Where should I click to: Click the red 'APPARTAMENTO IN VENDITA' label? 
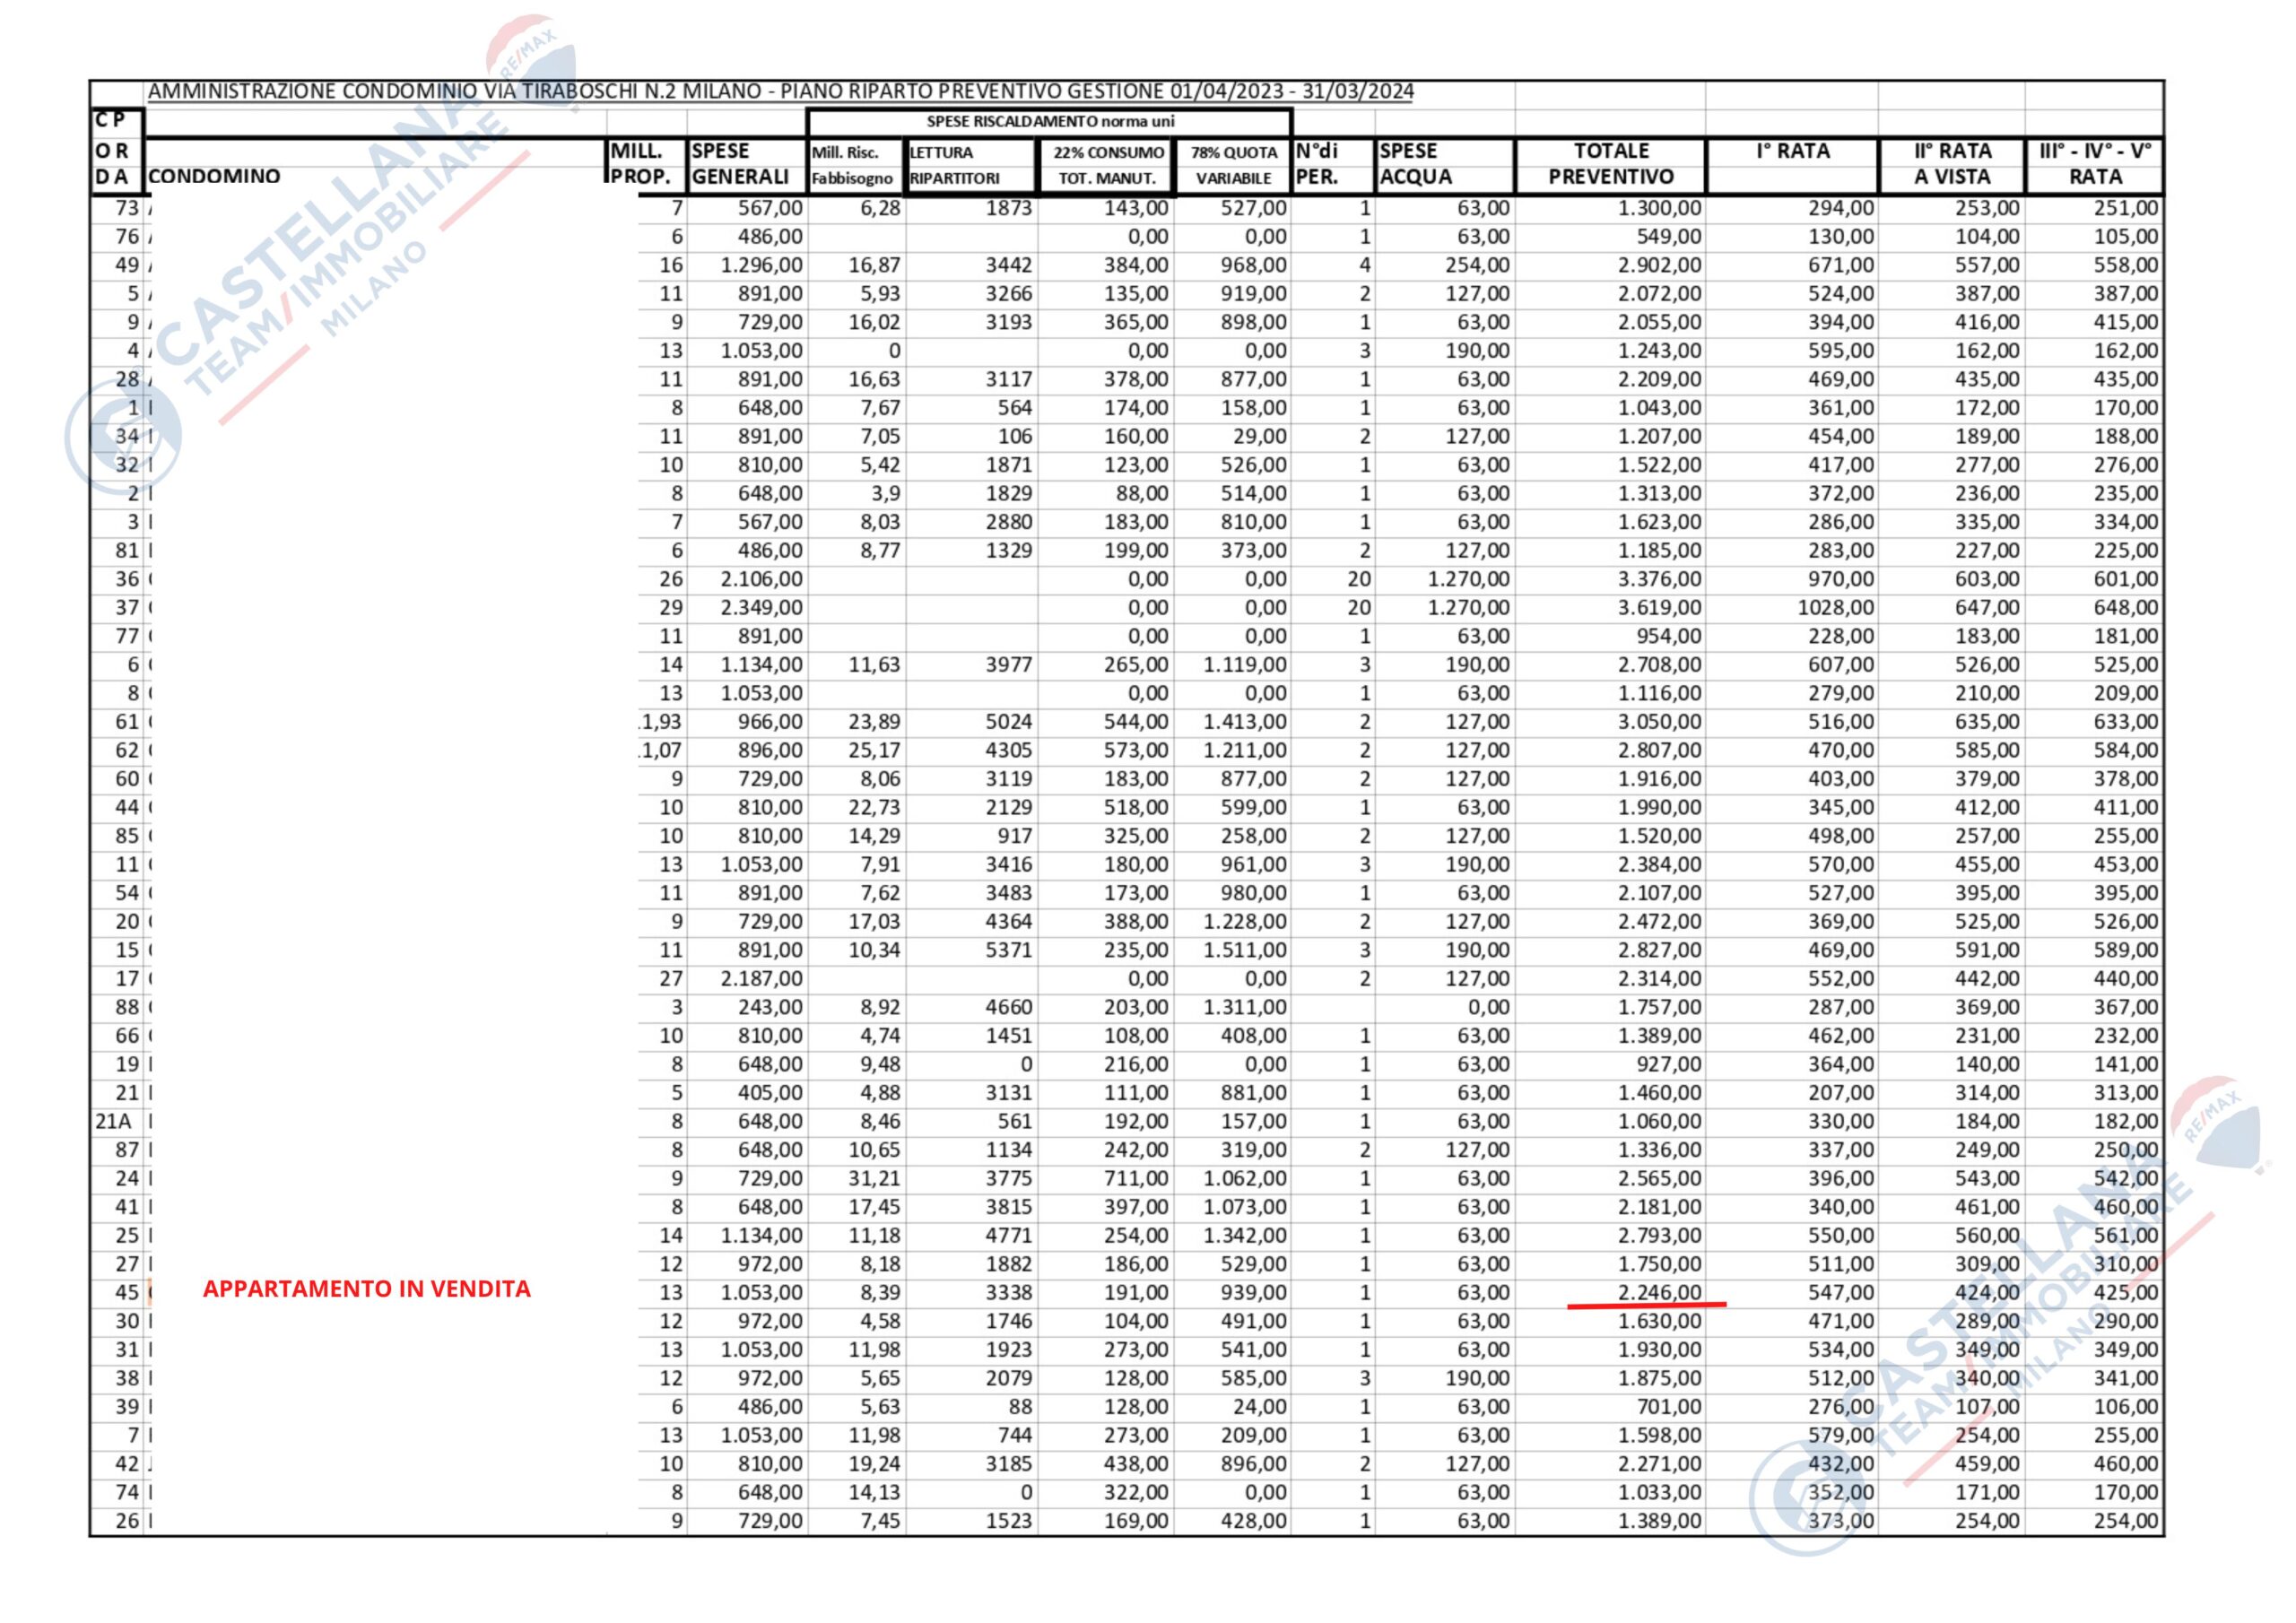(x=367, y=1289)
